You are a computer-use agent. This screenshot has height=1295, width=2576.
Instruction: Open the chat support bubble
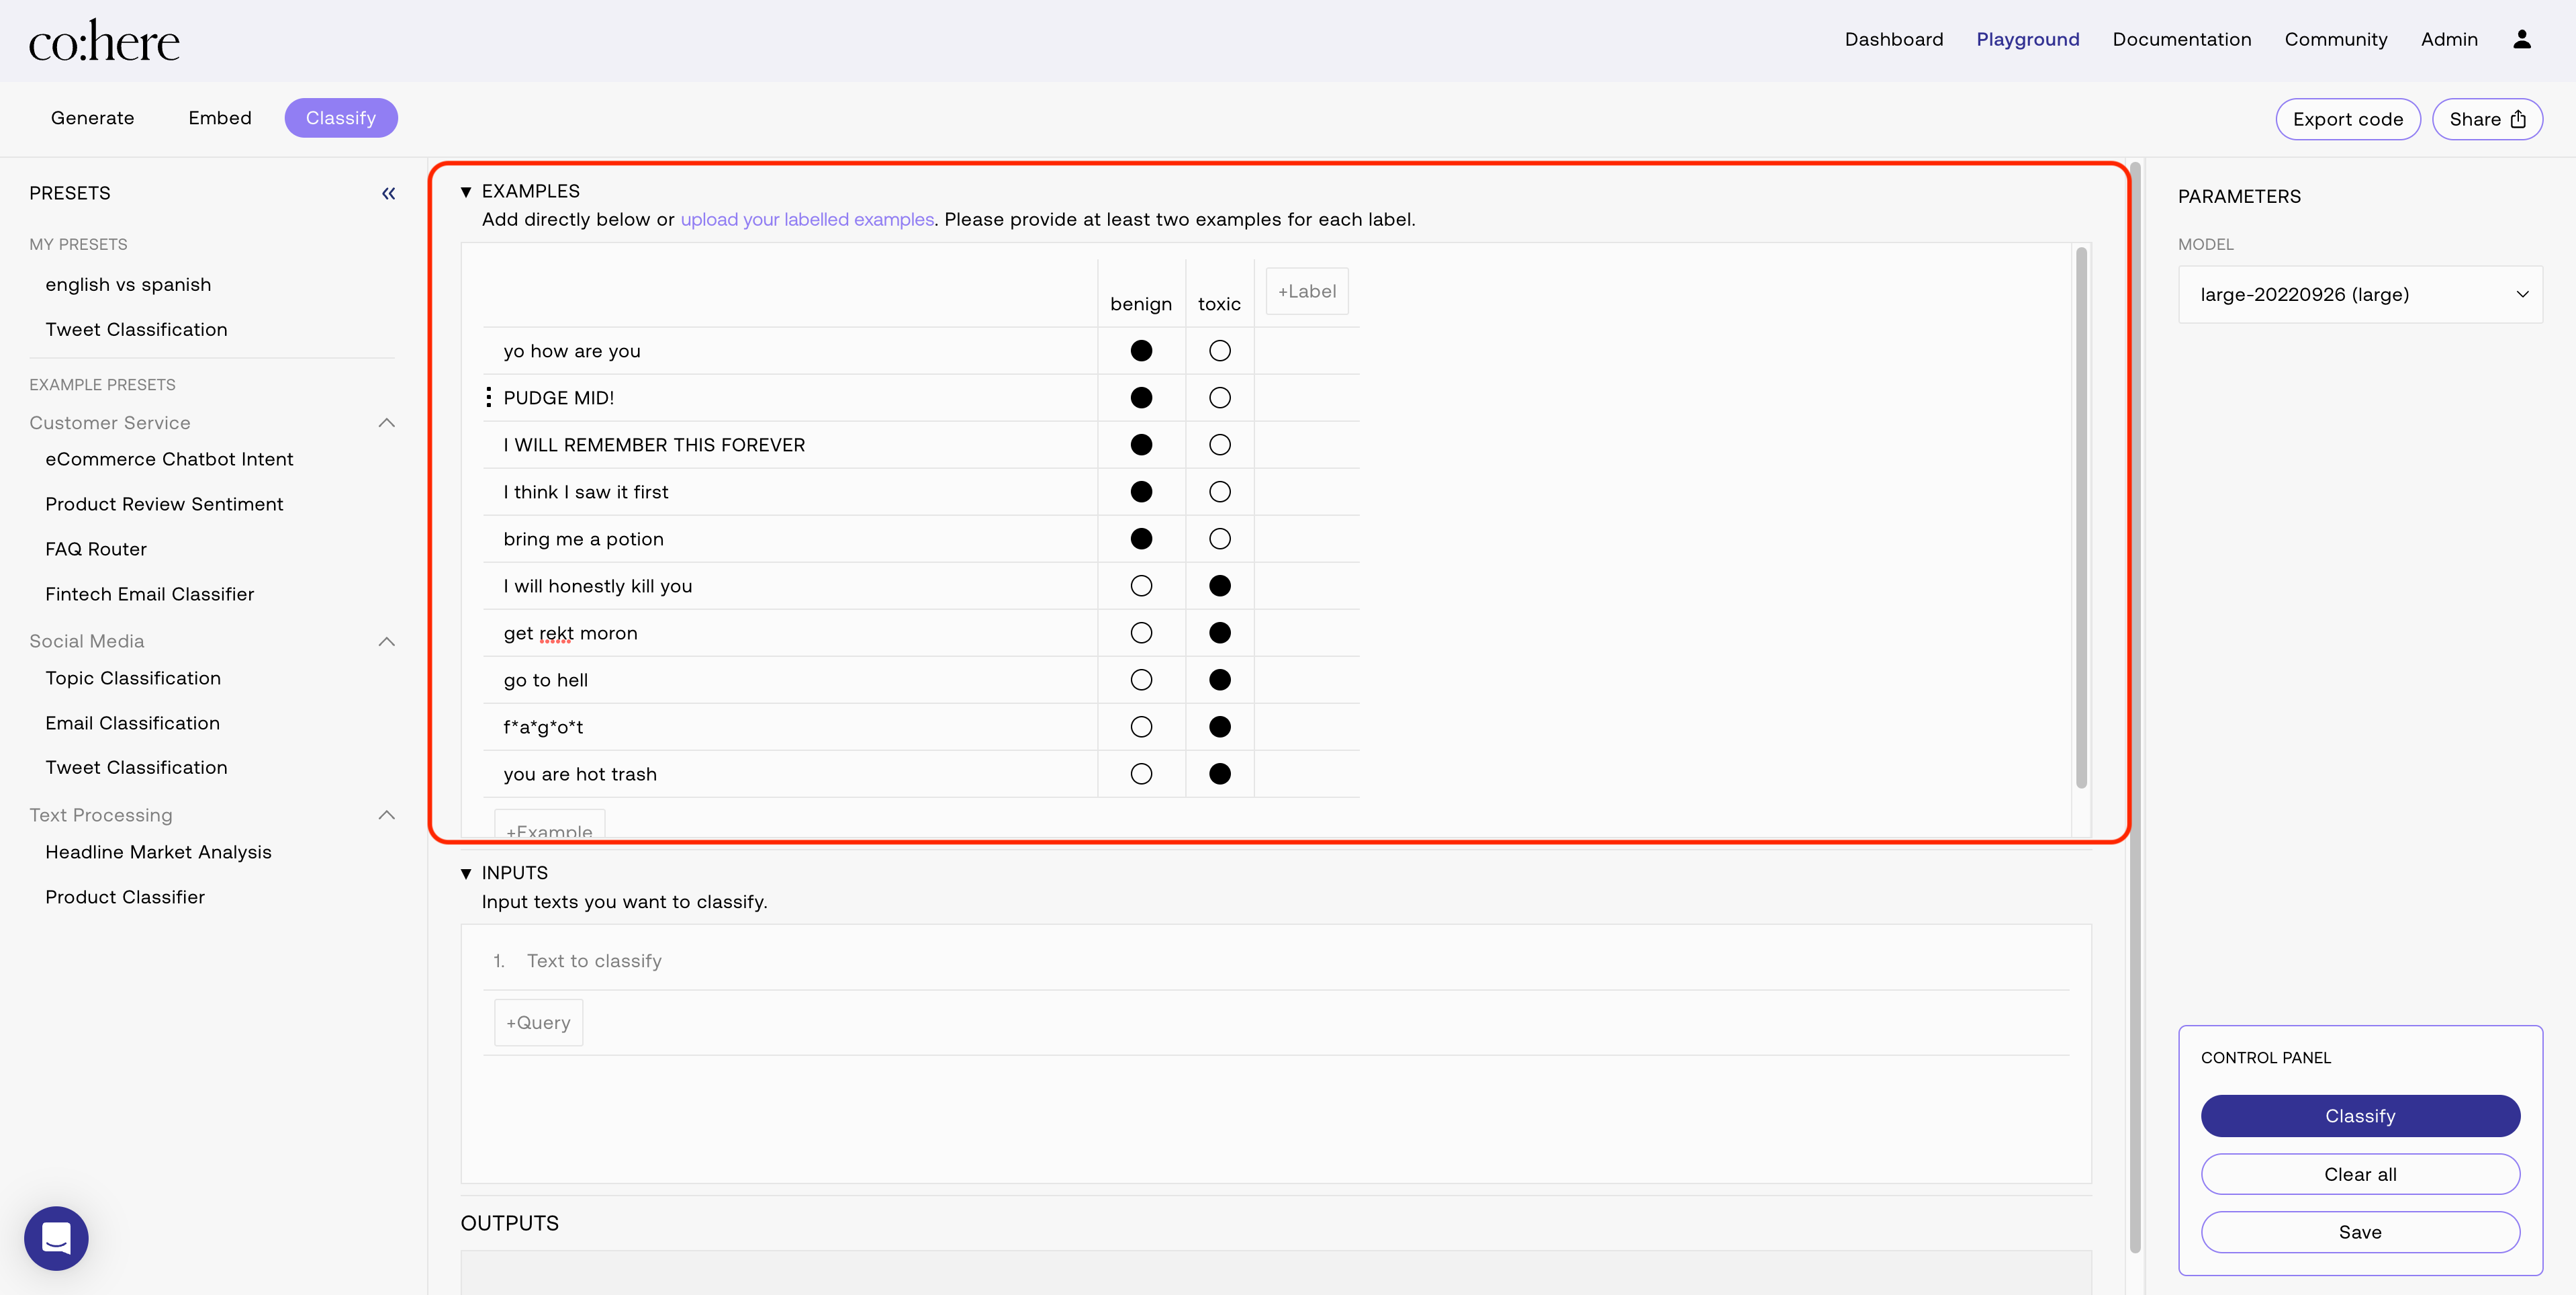pyautogui.click(x=56, y=1237)
